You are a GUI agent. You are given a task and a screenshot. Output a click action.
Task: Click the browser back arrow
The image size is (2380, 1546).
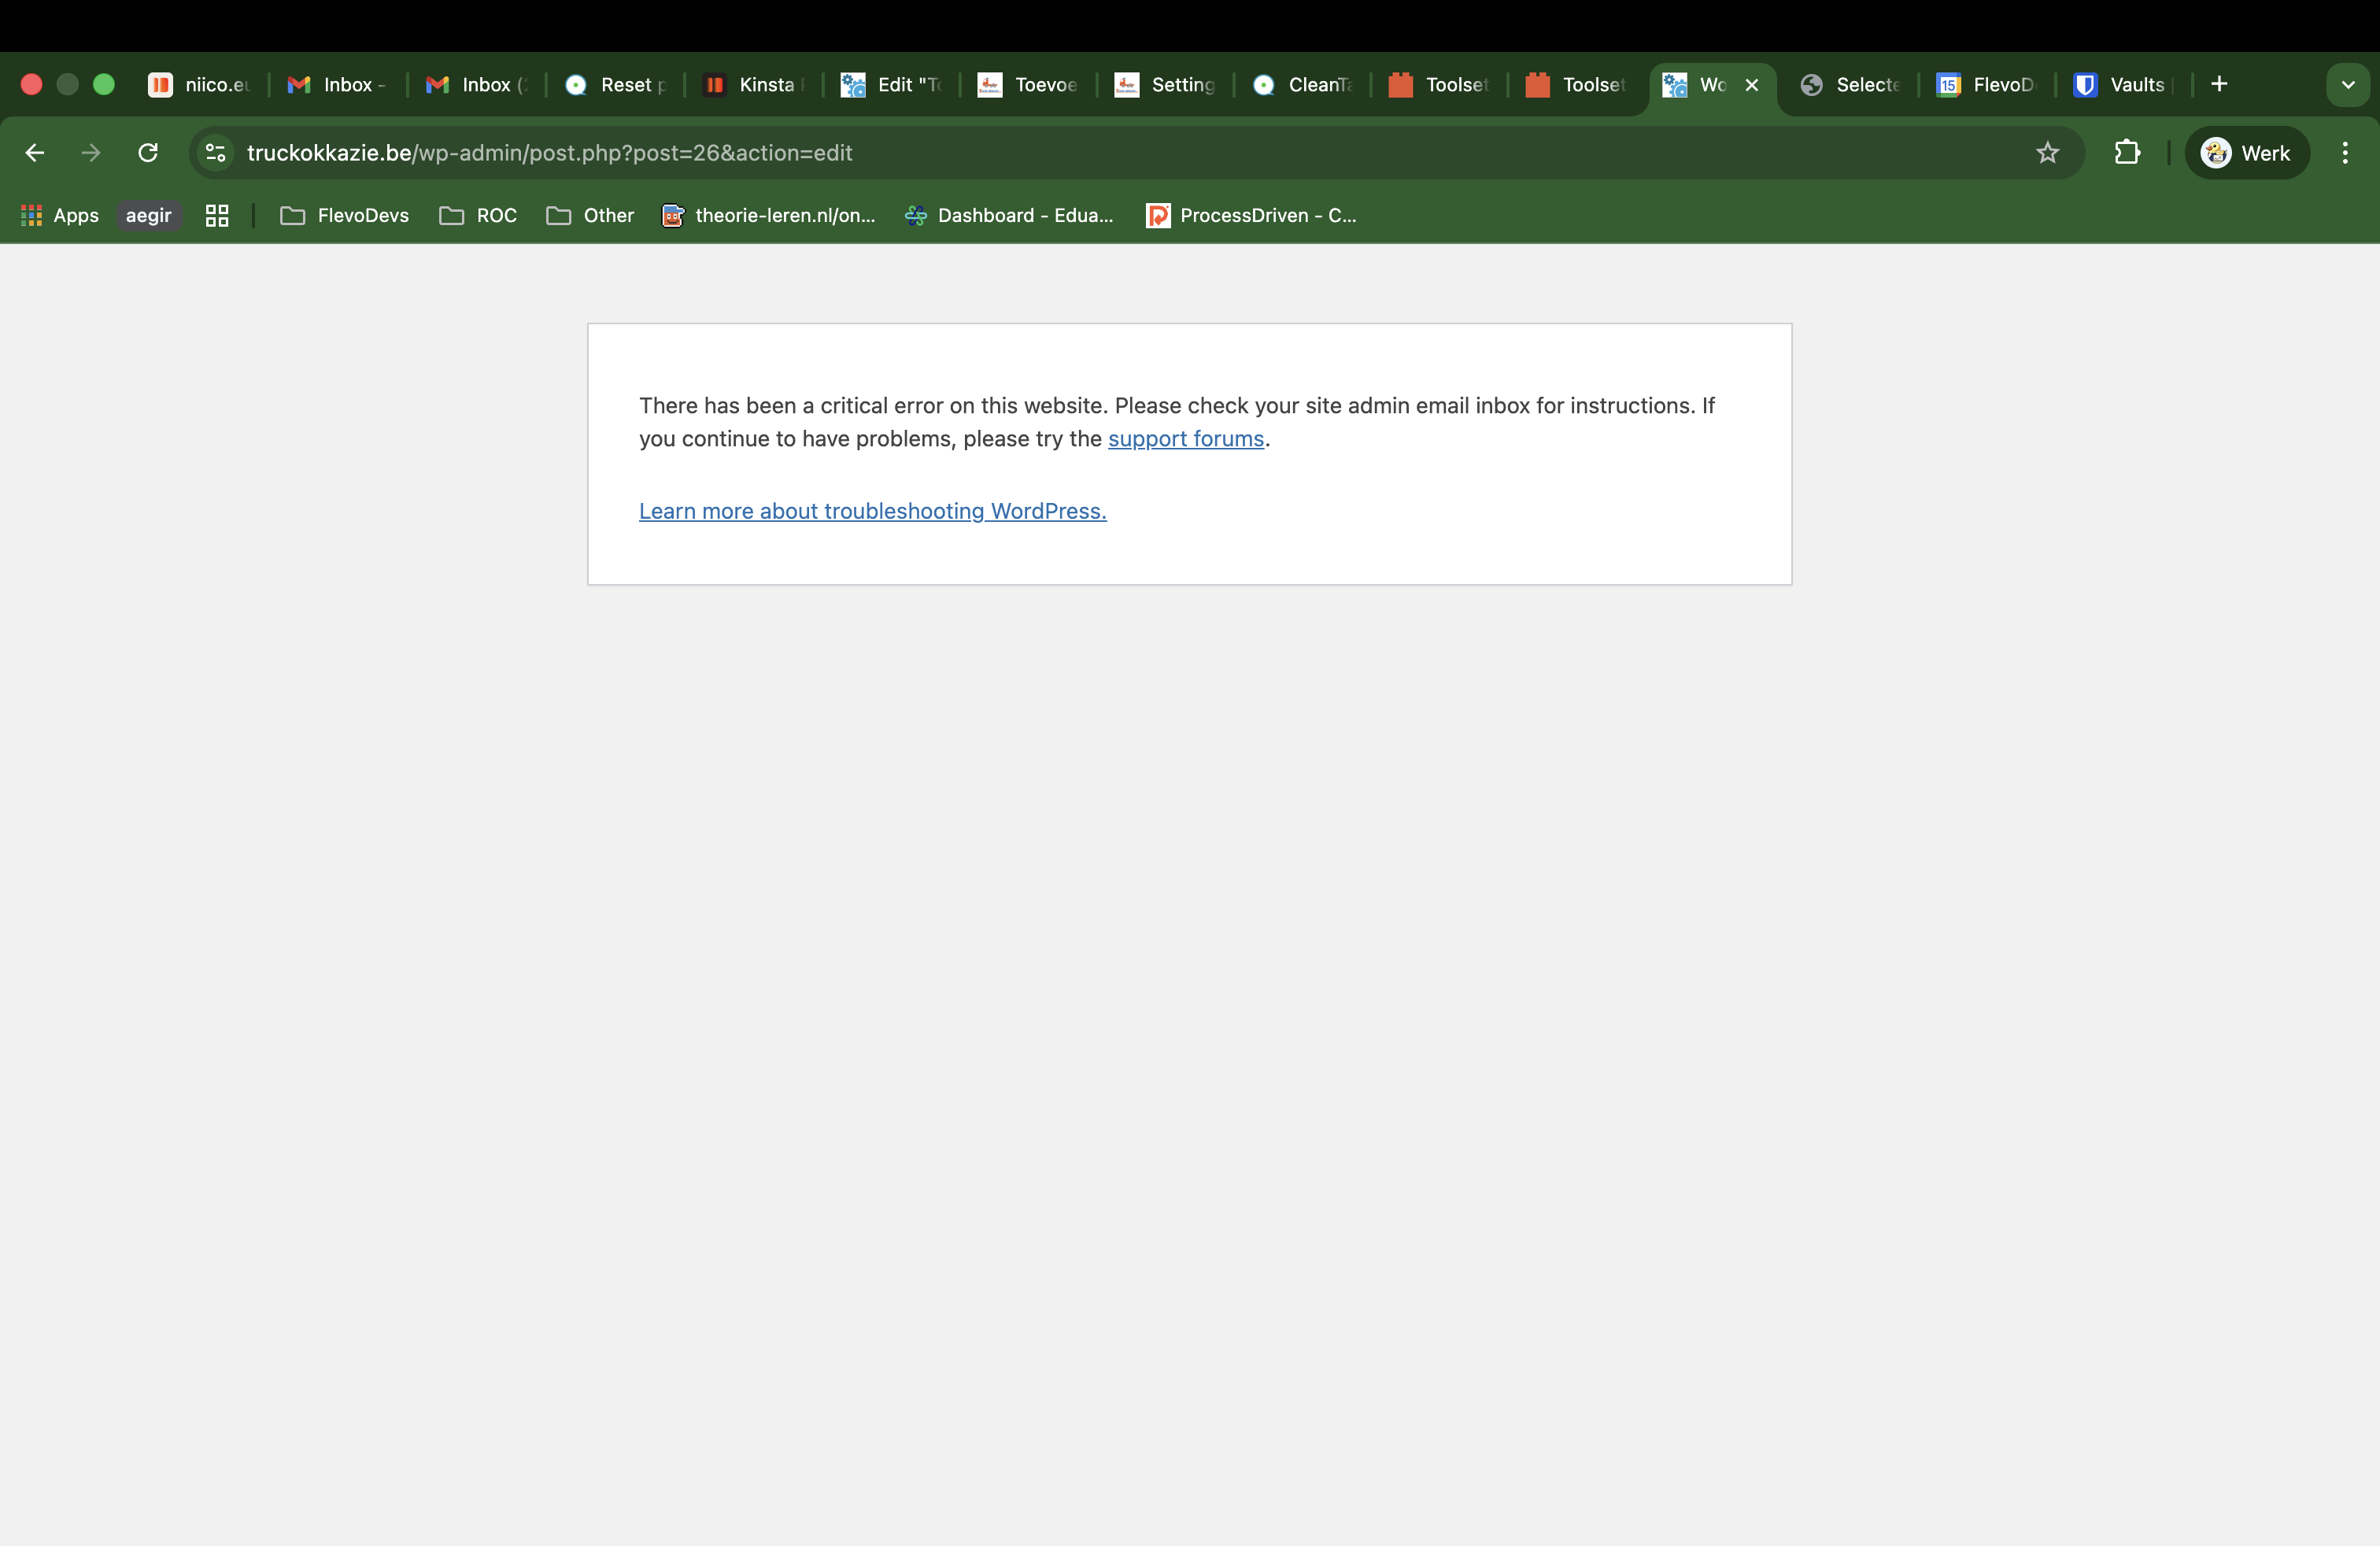point(35,153)
